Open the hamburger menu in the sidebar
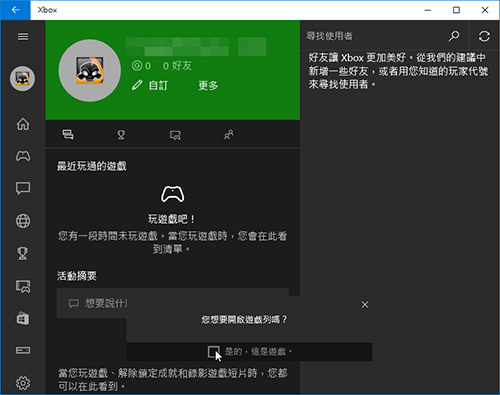500x395 pixels. point(23,36)
